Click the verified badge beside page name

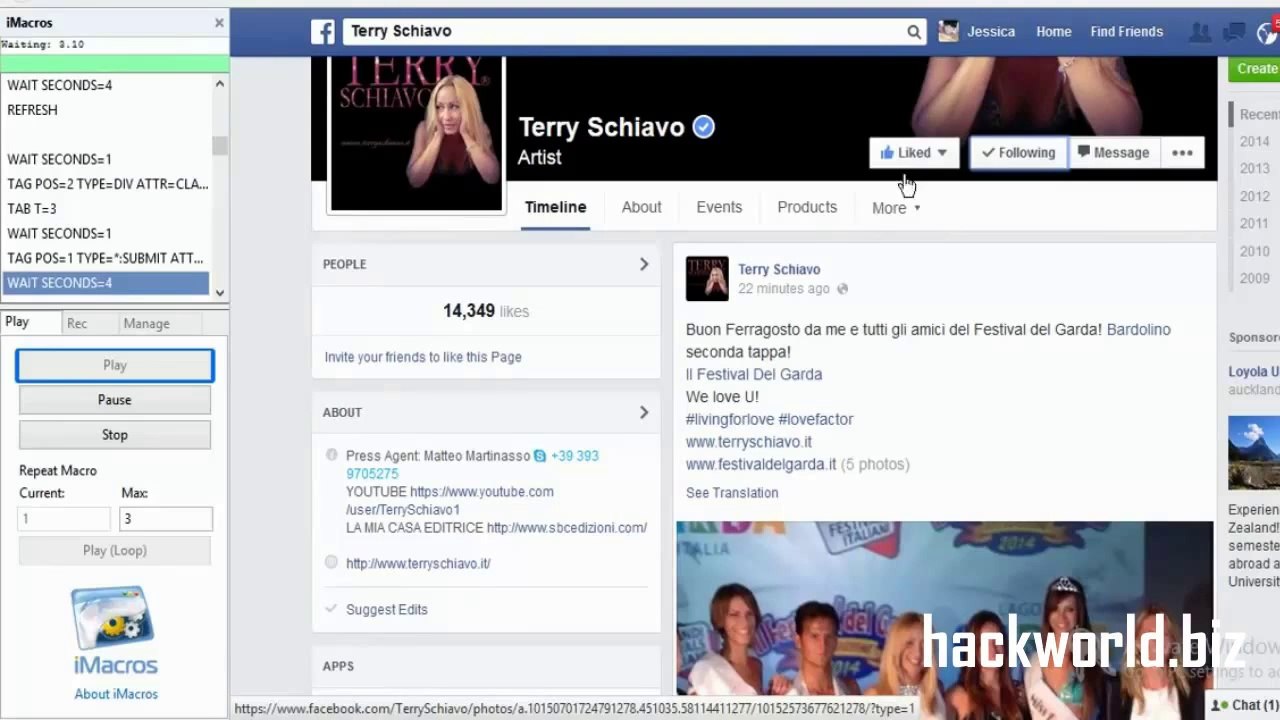tap(704, 127)
